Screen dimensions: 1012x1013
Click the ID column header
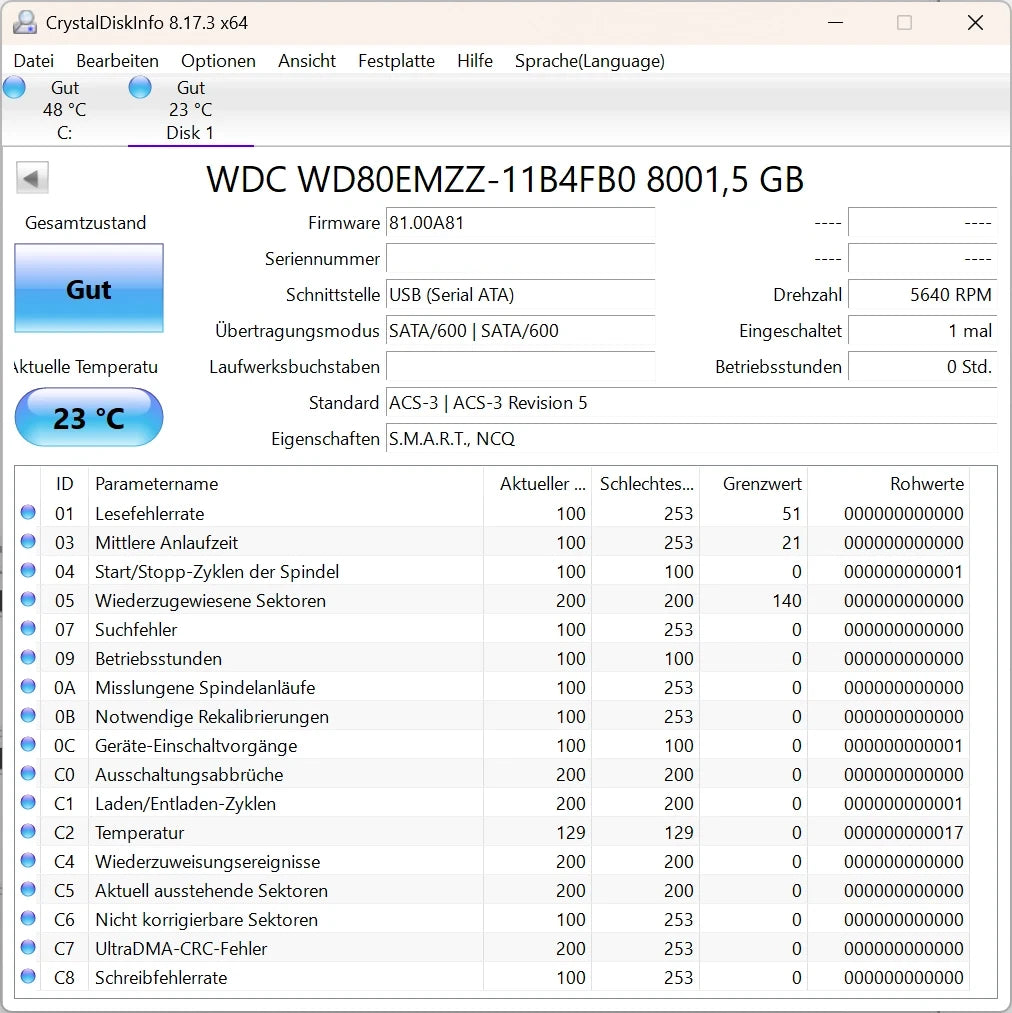pos(65,484)
